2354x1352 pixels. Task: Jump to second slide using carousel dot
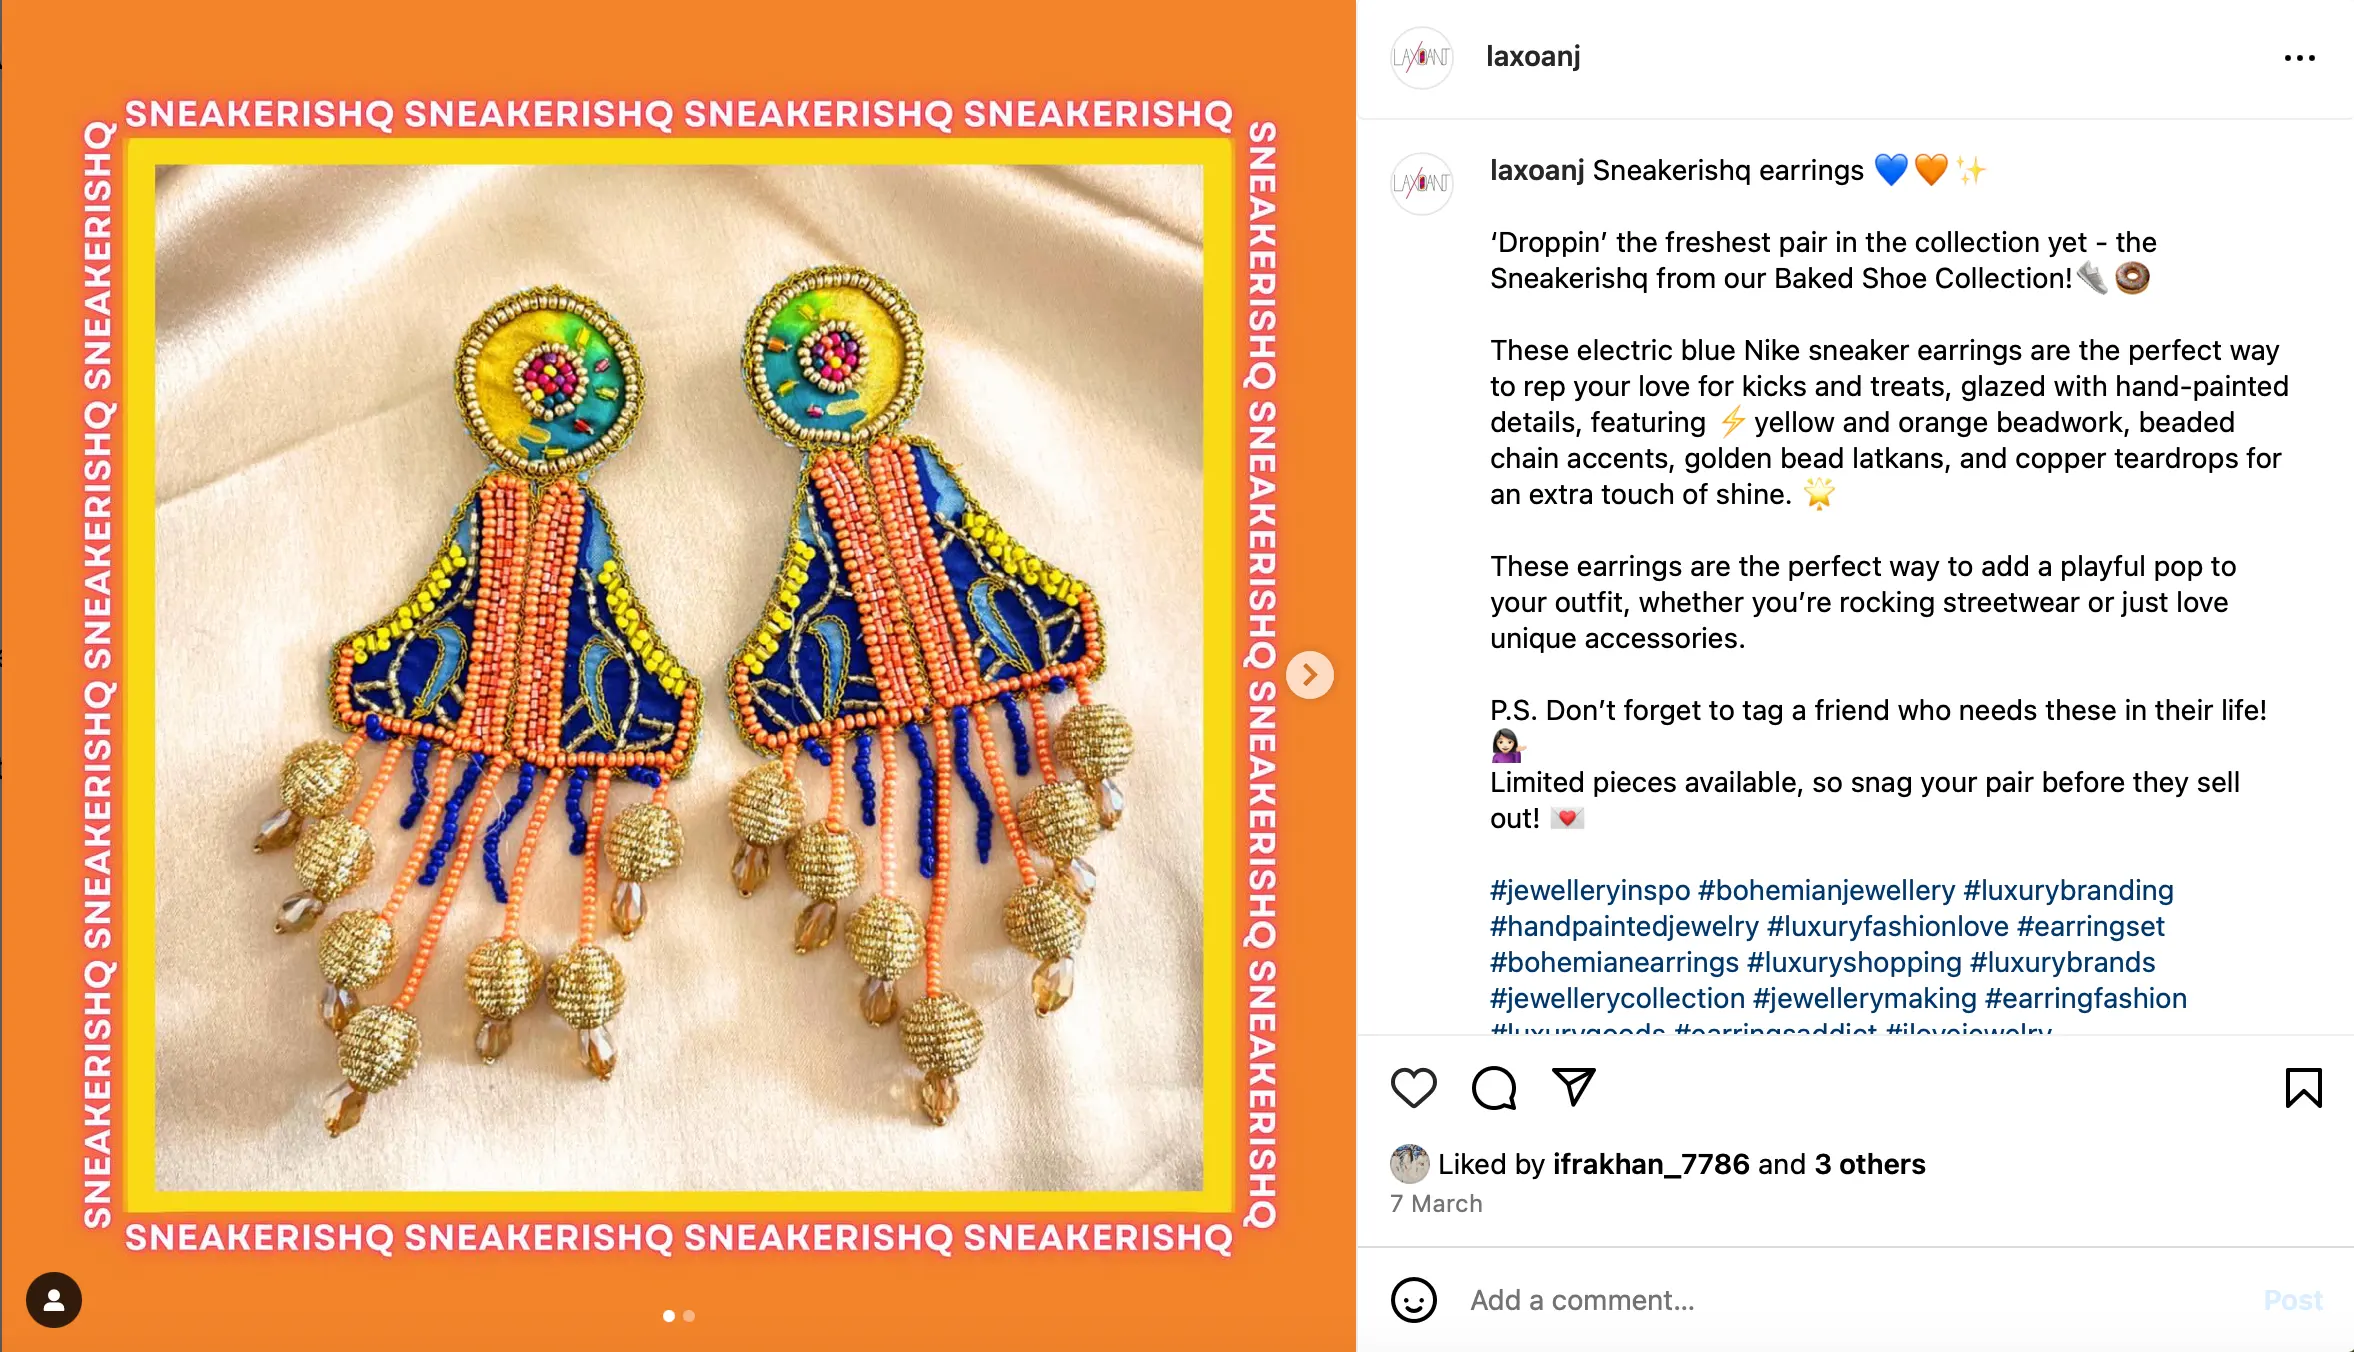[x=689, y=1316]
